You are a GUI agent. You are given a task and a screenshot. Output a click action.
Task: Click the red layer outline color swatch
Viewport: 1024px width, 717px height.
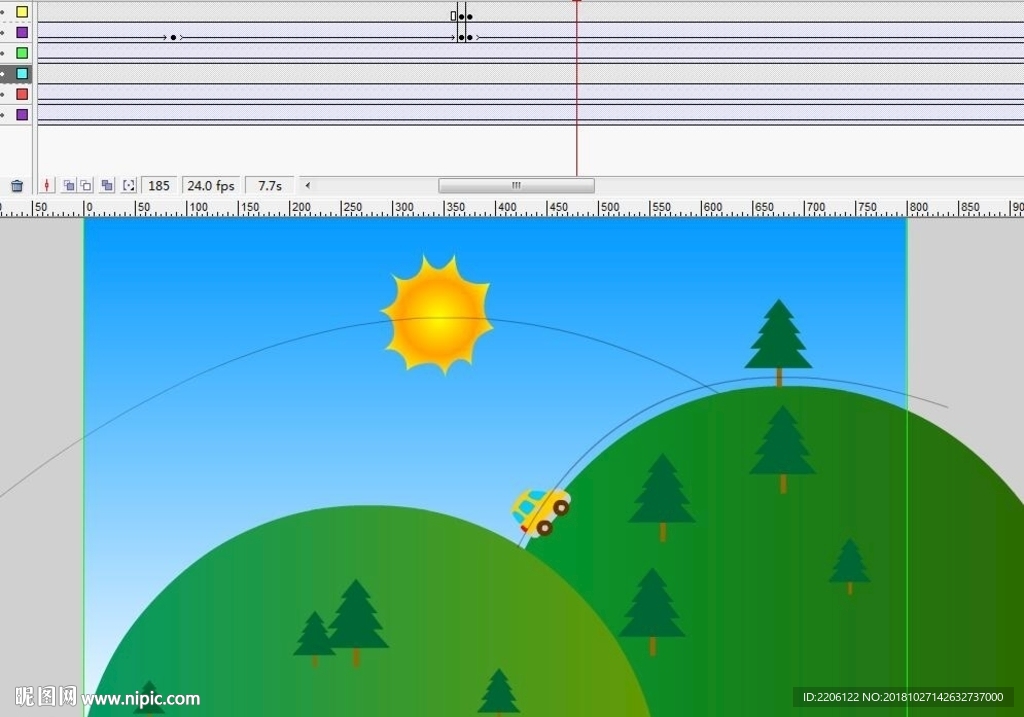pos(22,94)
